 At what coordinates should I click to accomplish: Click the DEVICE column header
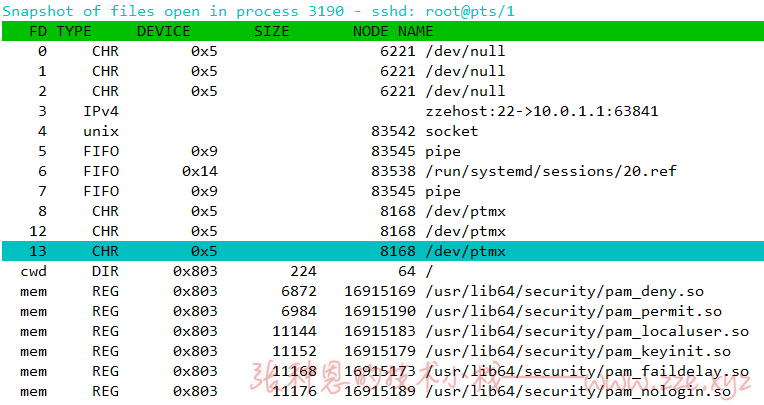coord(163,31)
